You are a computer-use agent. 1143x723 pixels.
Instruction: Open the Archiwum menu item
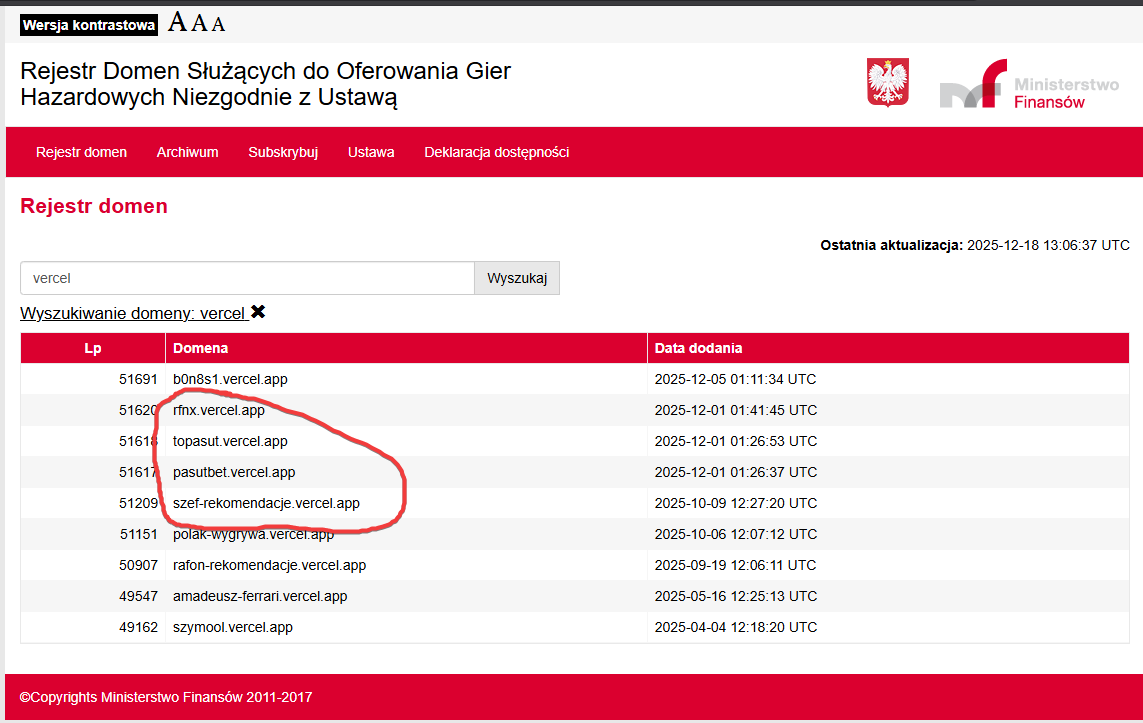187,152
